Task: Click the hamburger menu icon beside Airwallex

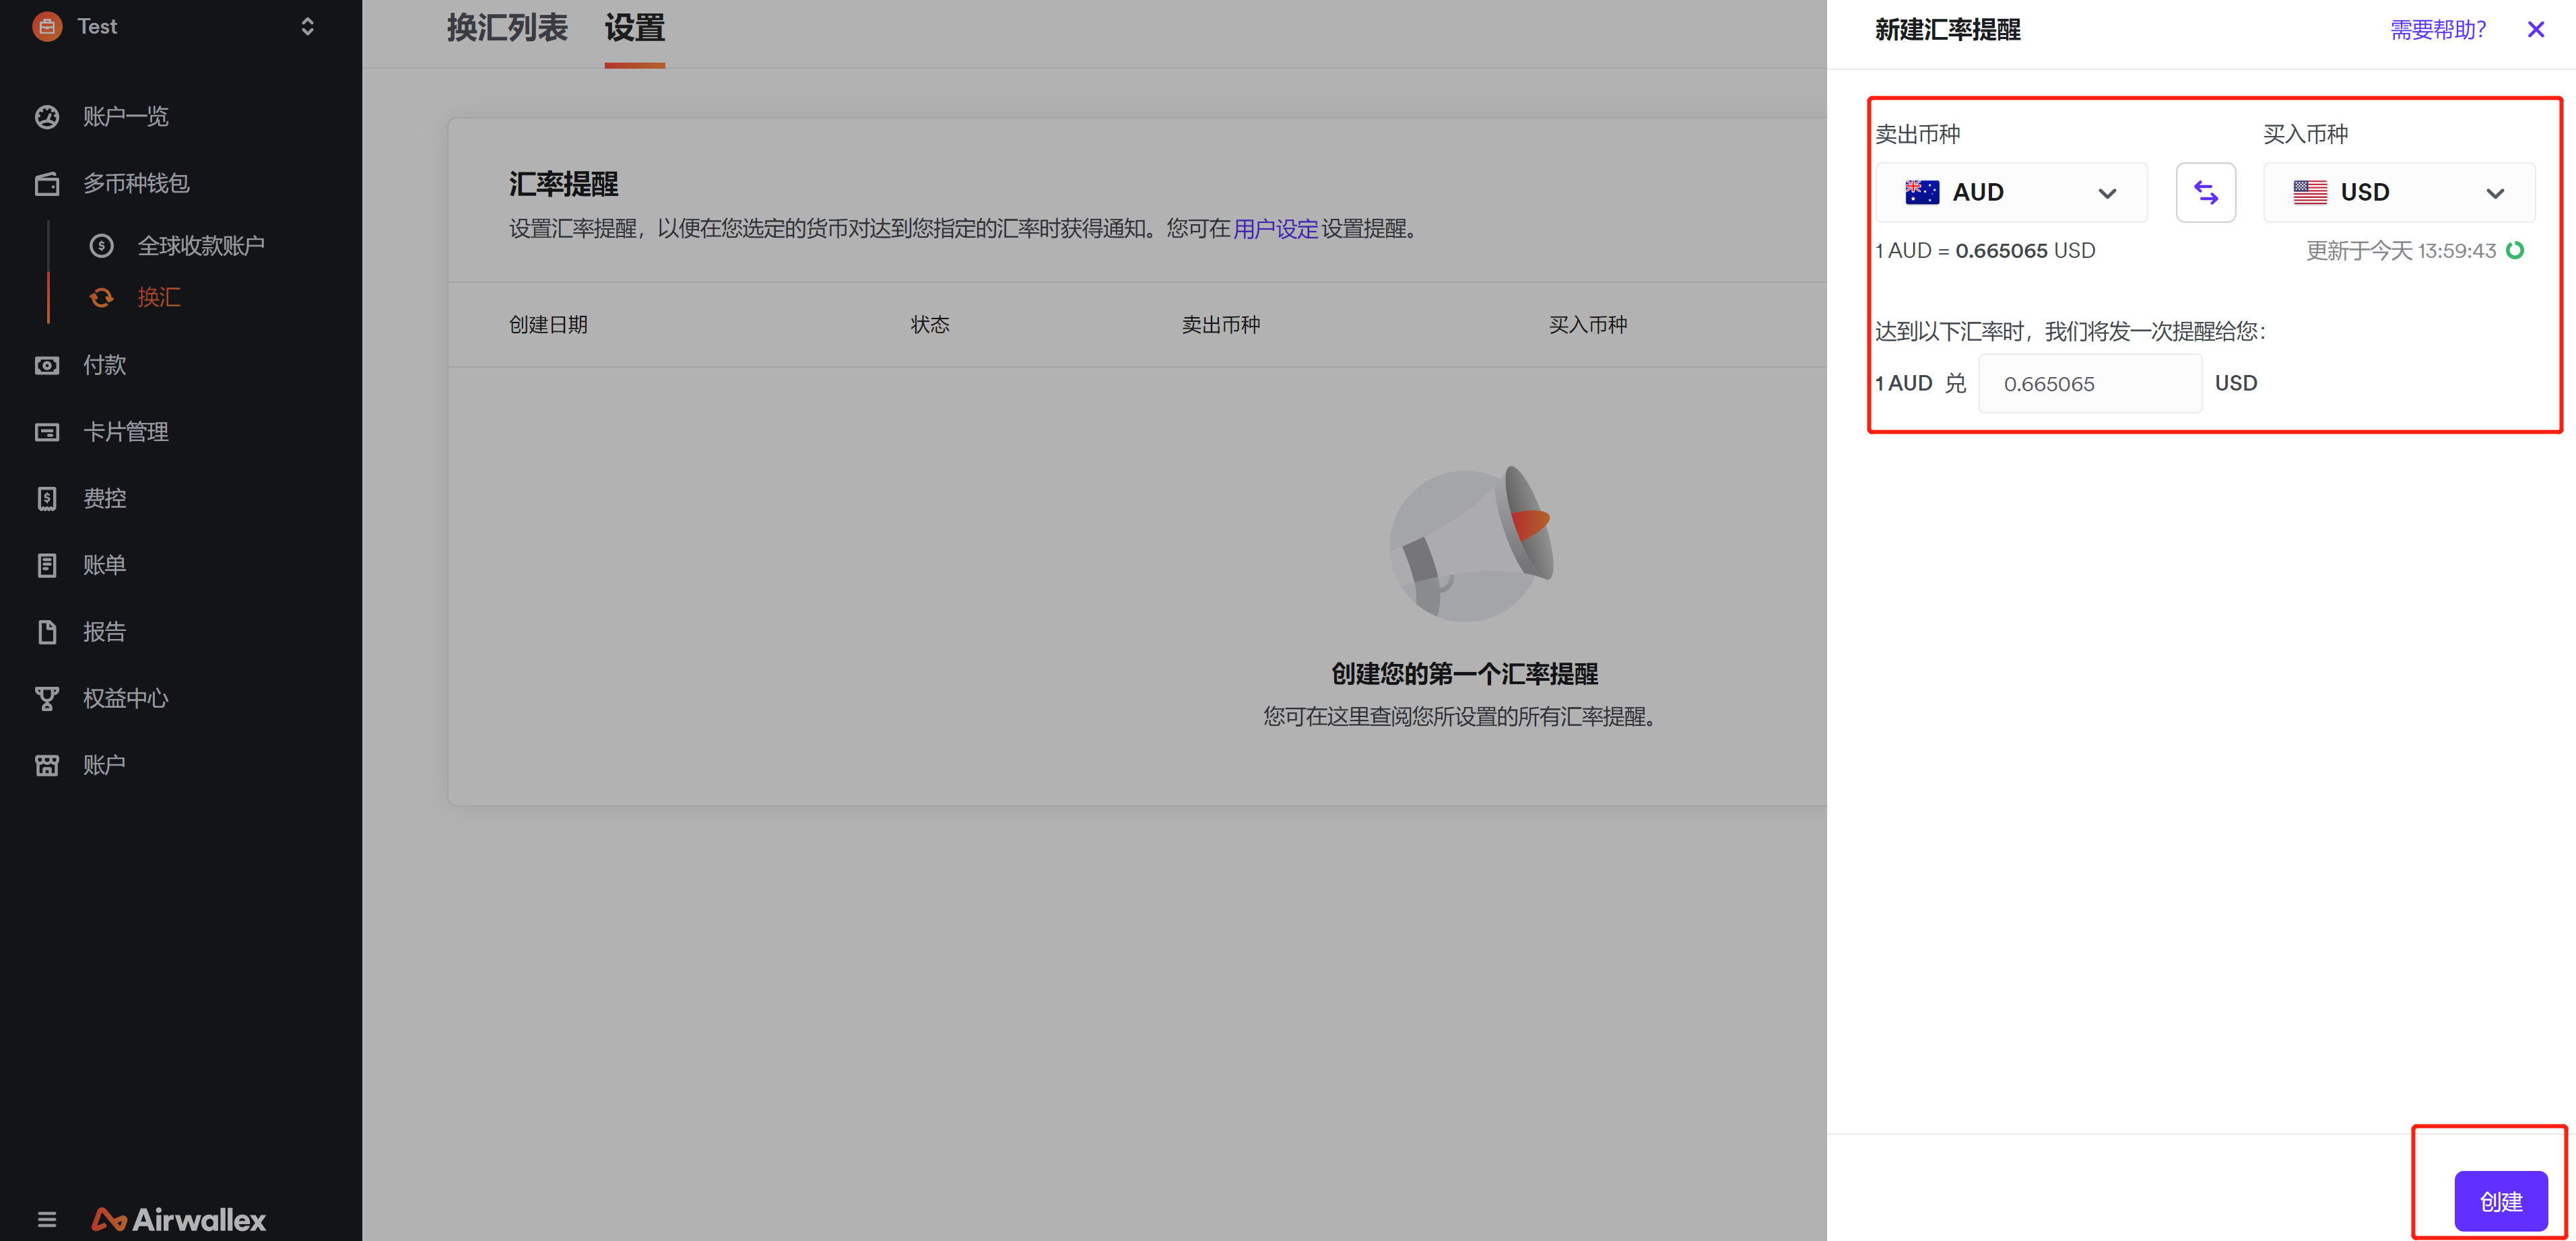Action: [47, 1219]
